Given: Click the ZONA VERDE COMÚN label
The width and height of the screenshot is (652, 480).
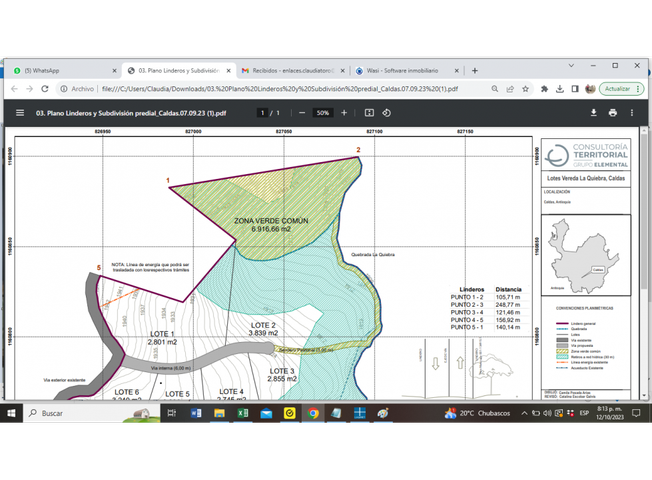Looking at the screenshot, I should (271, 220).
